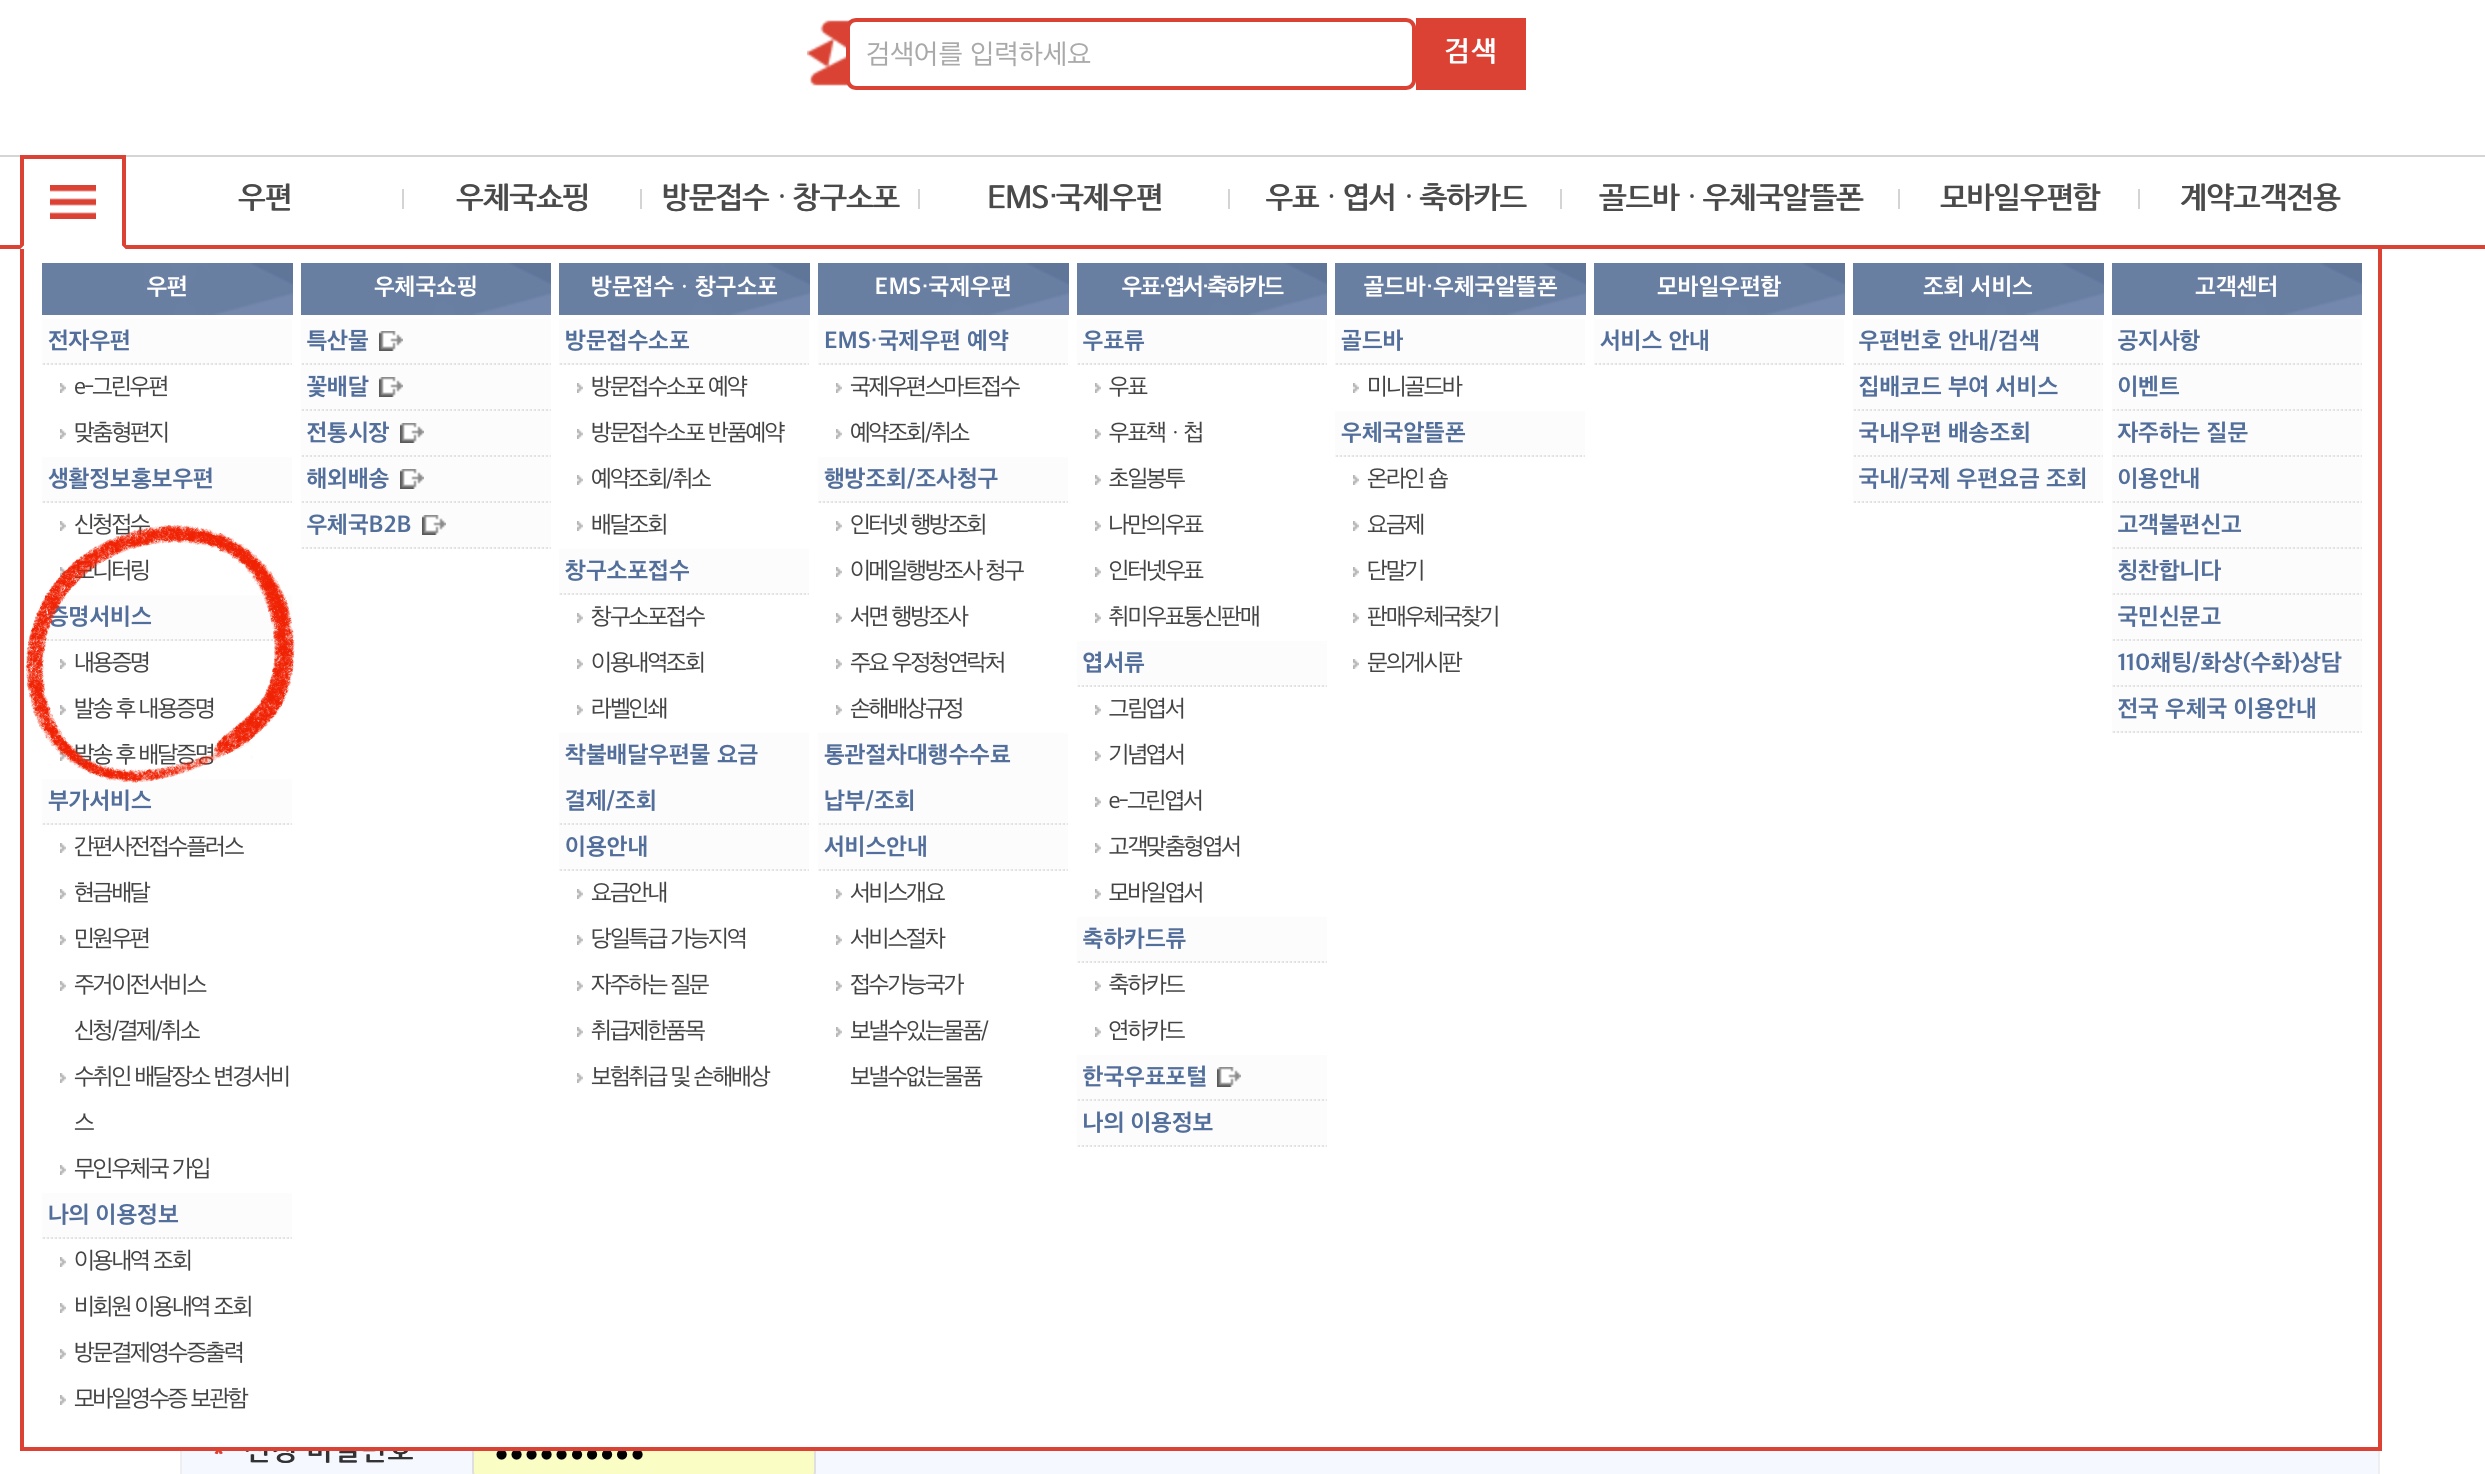This screenshot has height=1474, width=2485.
Task: Select 인터넷 행방조회 sub-item
Action: click(917, 524)
